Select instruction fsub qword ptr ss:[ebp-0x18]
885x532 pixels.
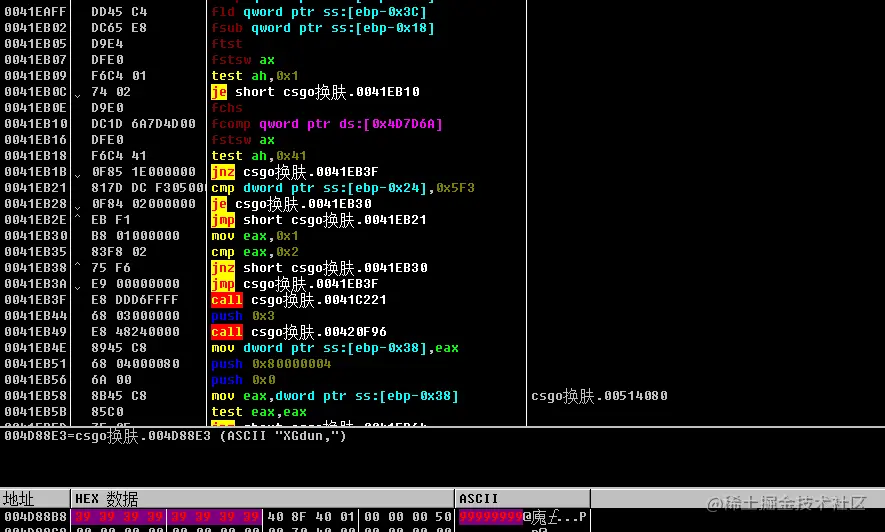pos(323,28)
